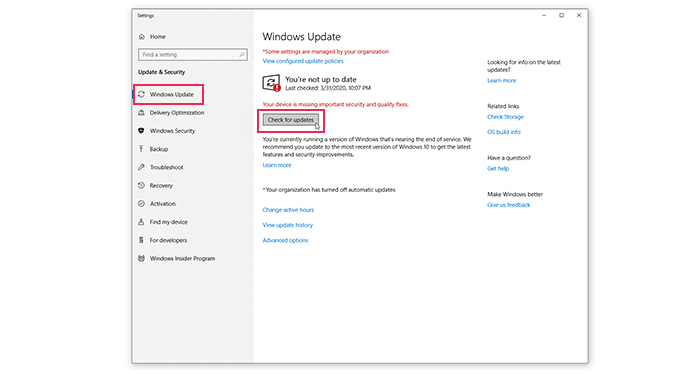Focus the Find a setting search box
This screenshot has width=700, height=374.
point(193,54)
